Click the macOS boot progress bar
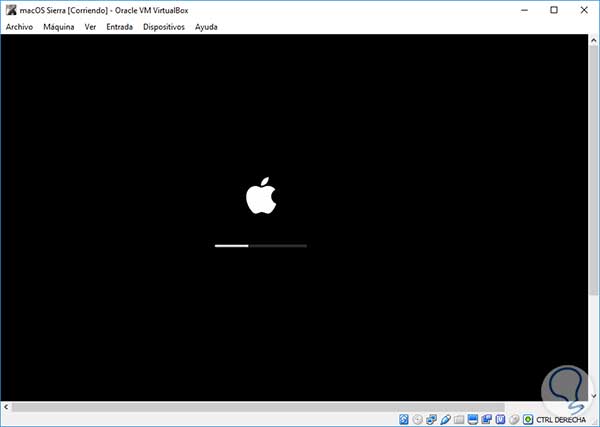This screenshot has width=600, height=427. tap(261, 246)
